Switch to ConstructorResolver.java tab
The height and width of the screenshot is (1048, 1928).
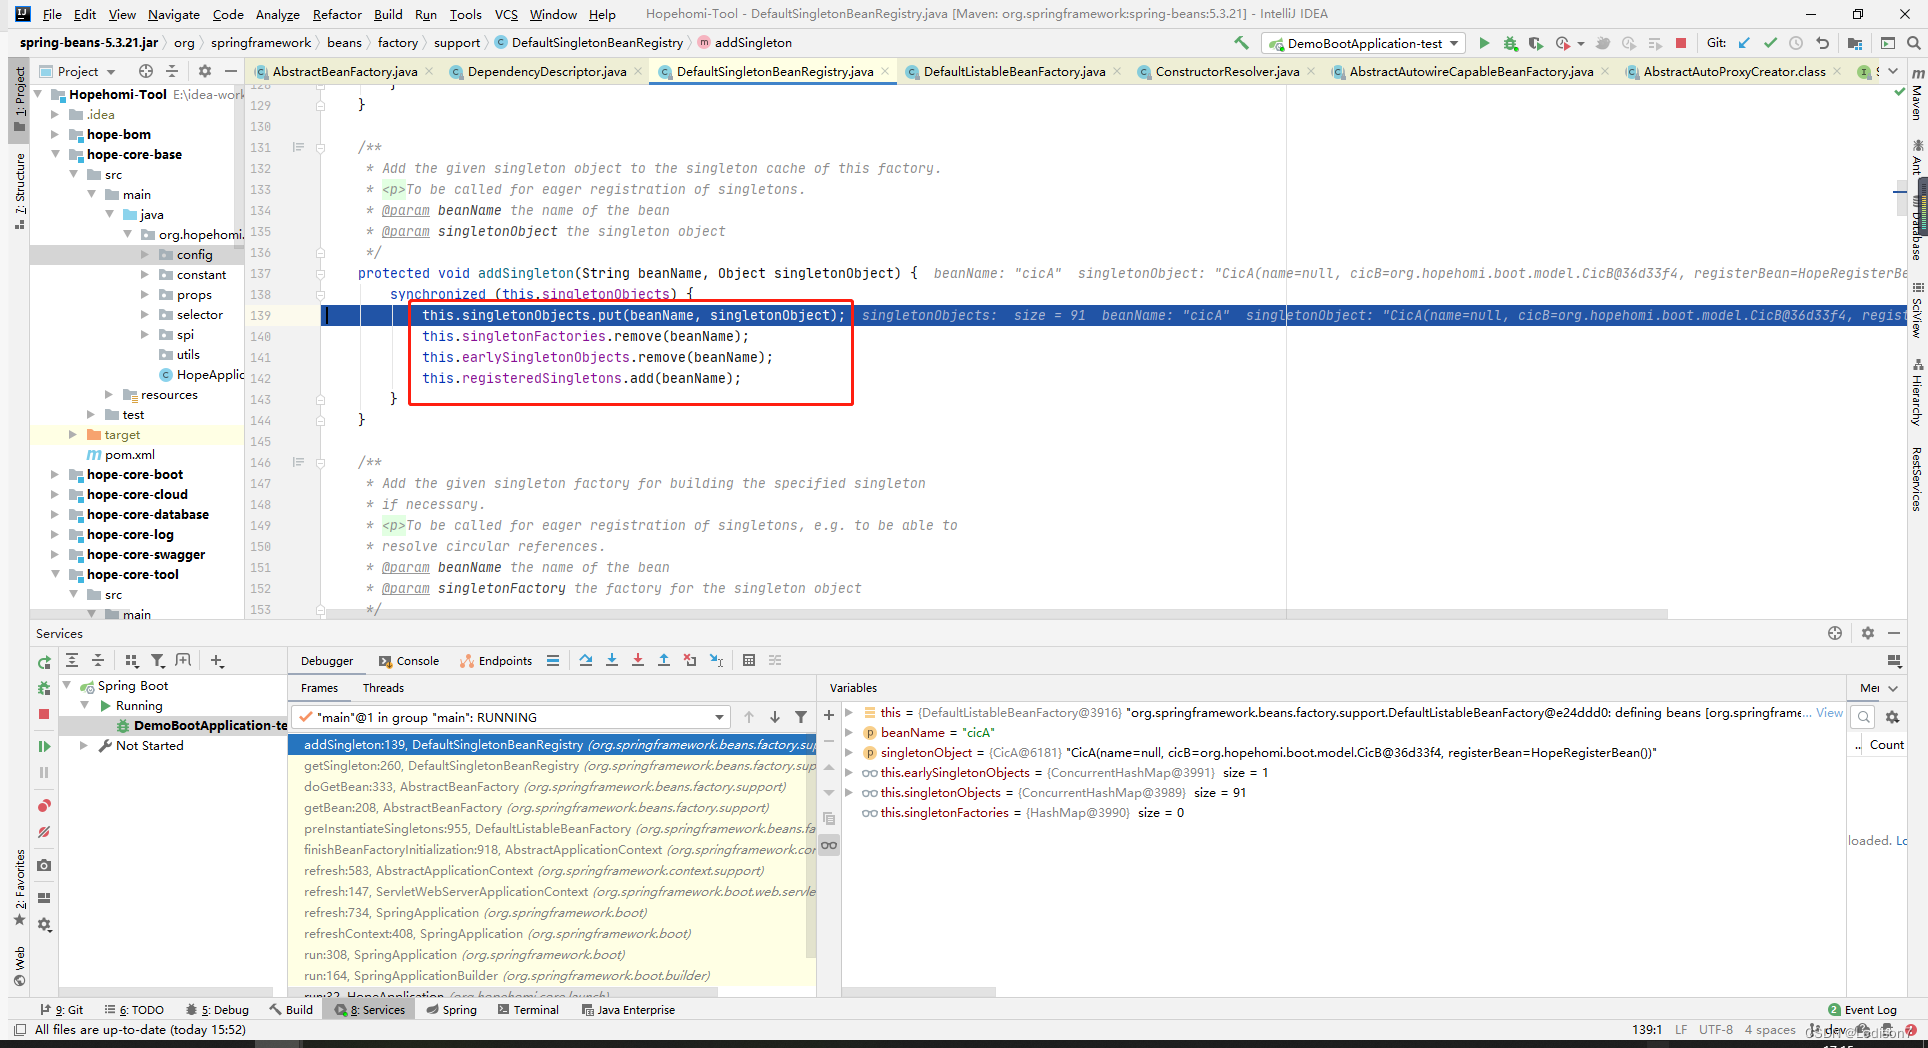pyautogui.click(x=1227, y=71)
